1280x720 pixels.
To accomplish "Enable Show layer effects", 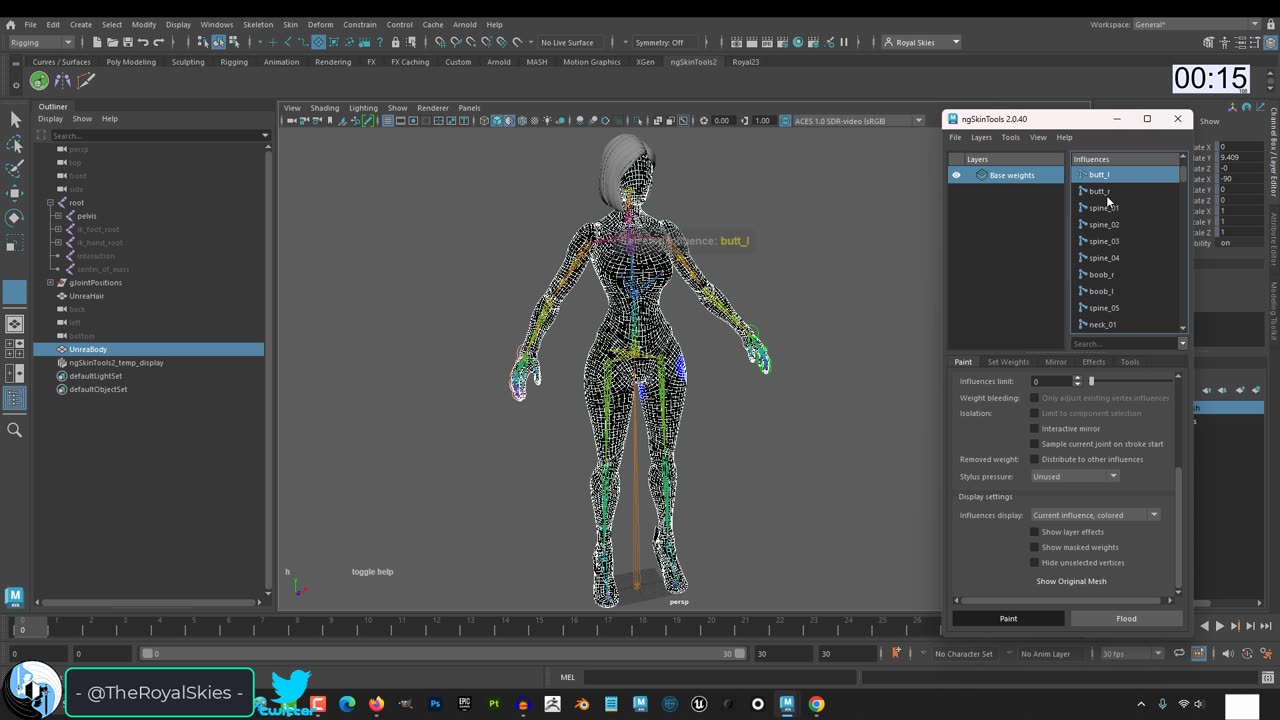I will [x=1035, y=532].
